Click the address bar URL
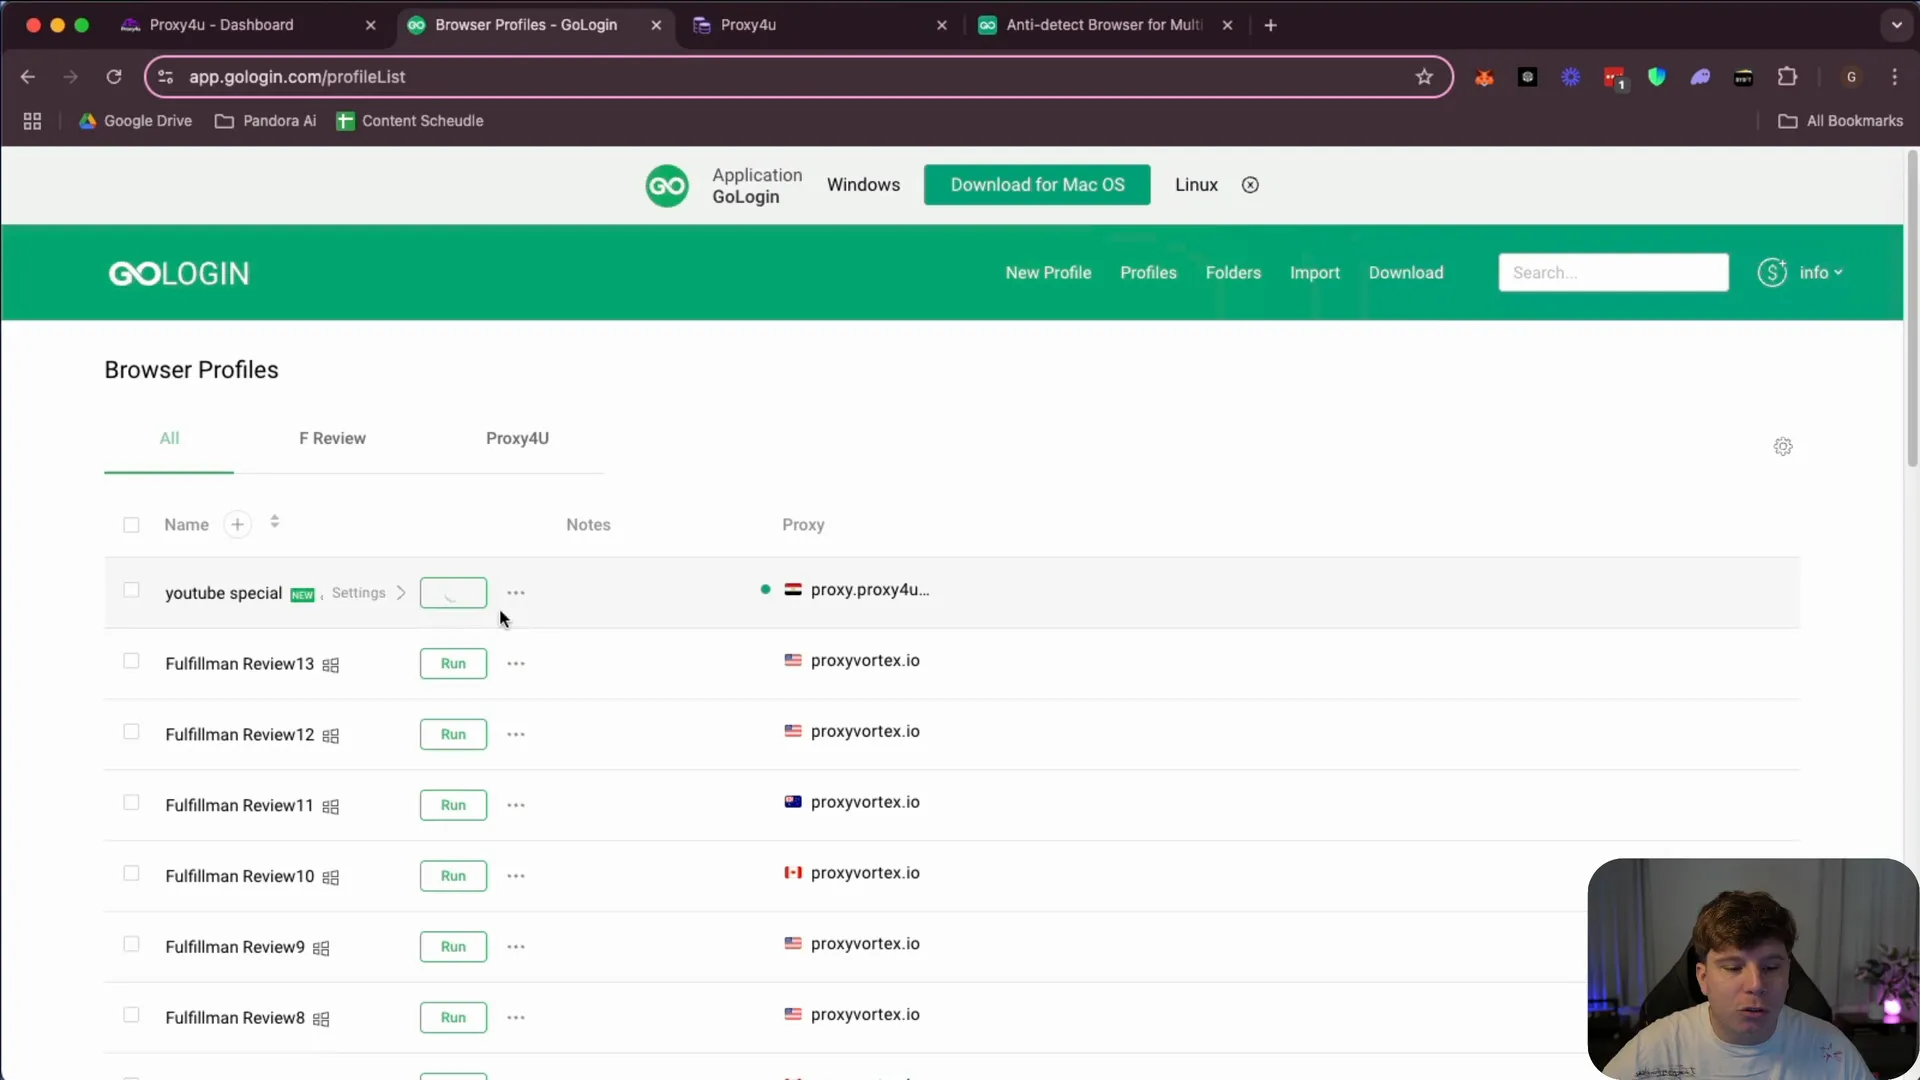This screenshot has height=1080, width=1920. click(x=297, y=77)
